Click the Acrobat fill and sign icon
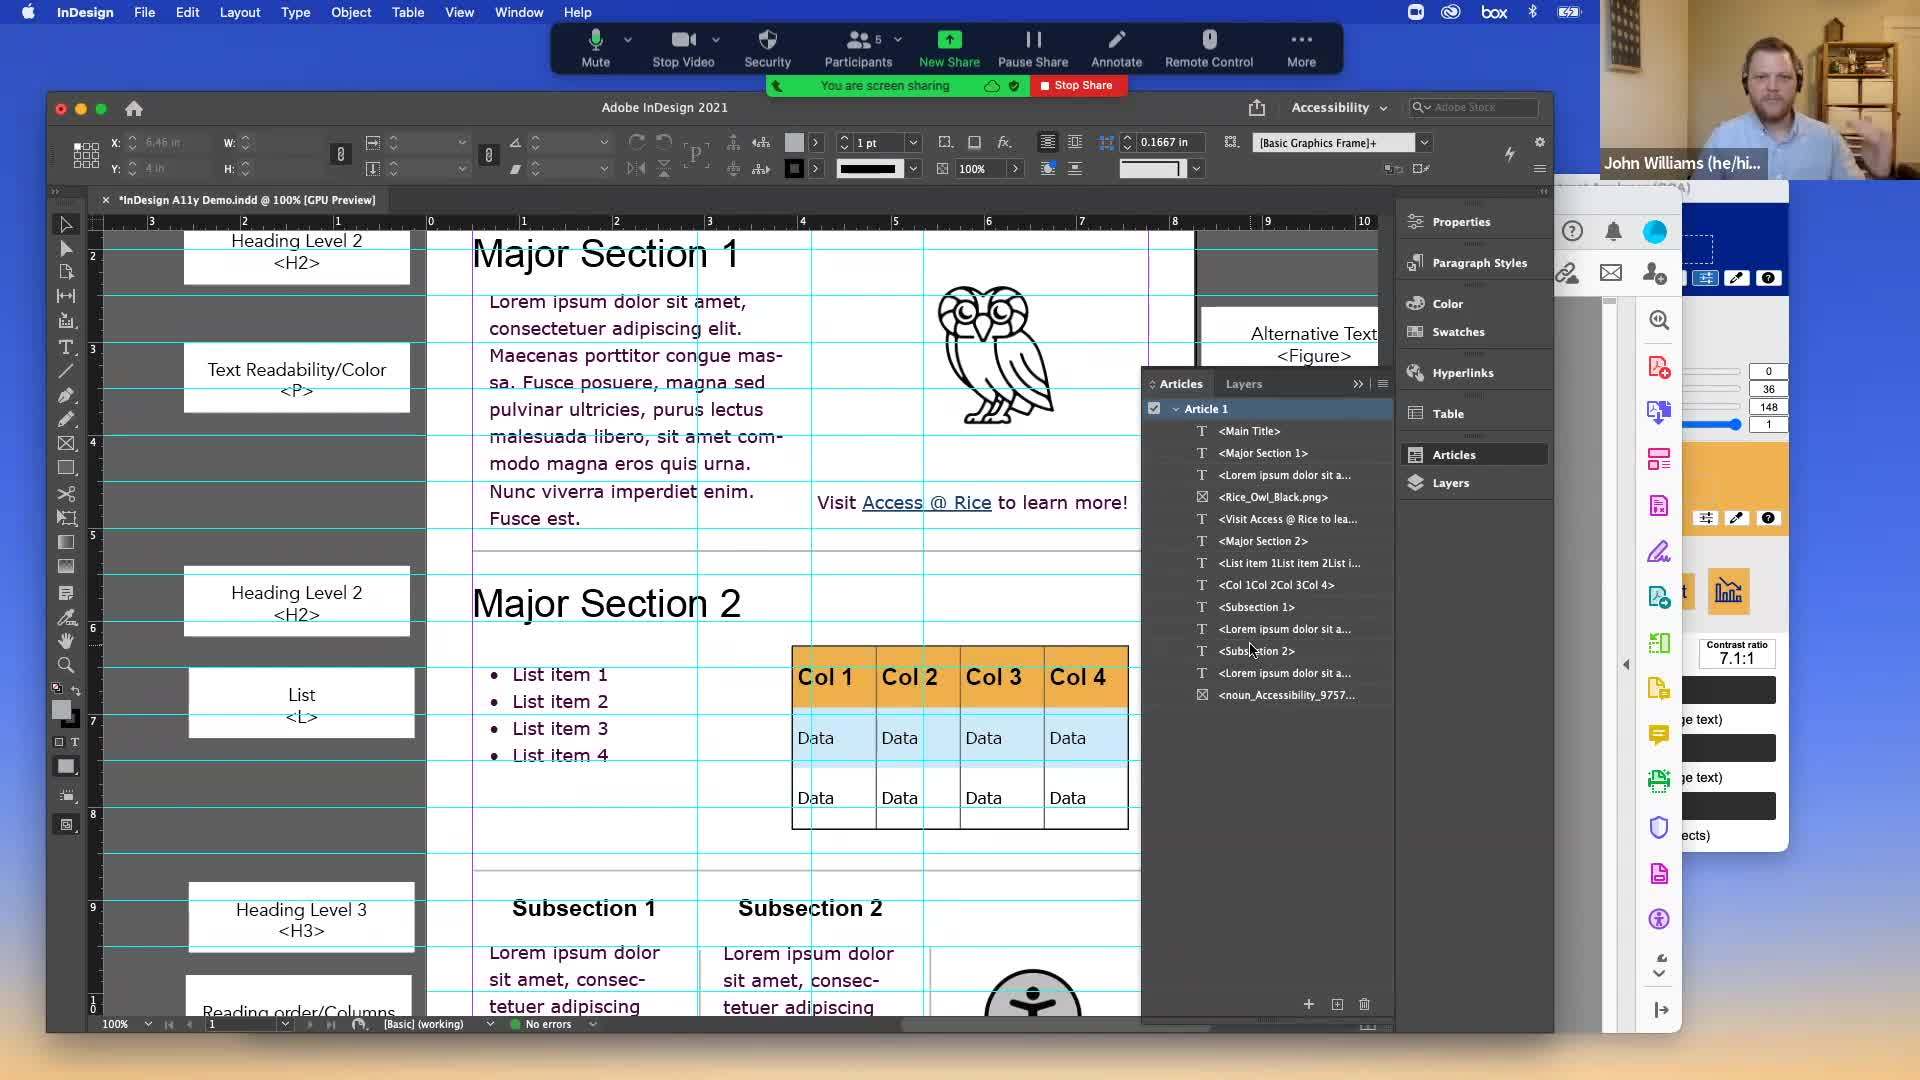 tap(1658, 552)
